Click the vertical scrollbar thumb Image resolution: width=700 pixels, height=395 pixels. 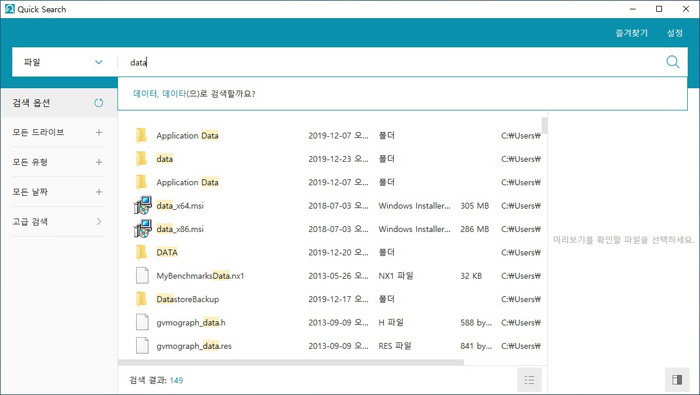544,125
